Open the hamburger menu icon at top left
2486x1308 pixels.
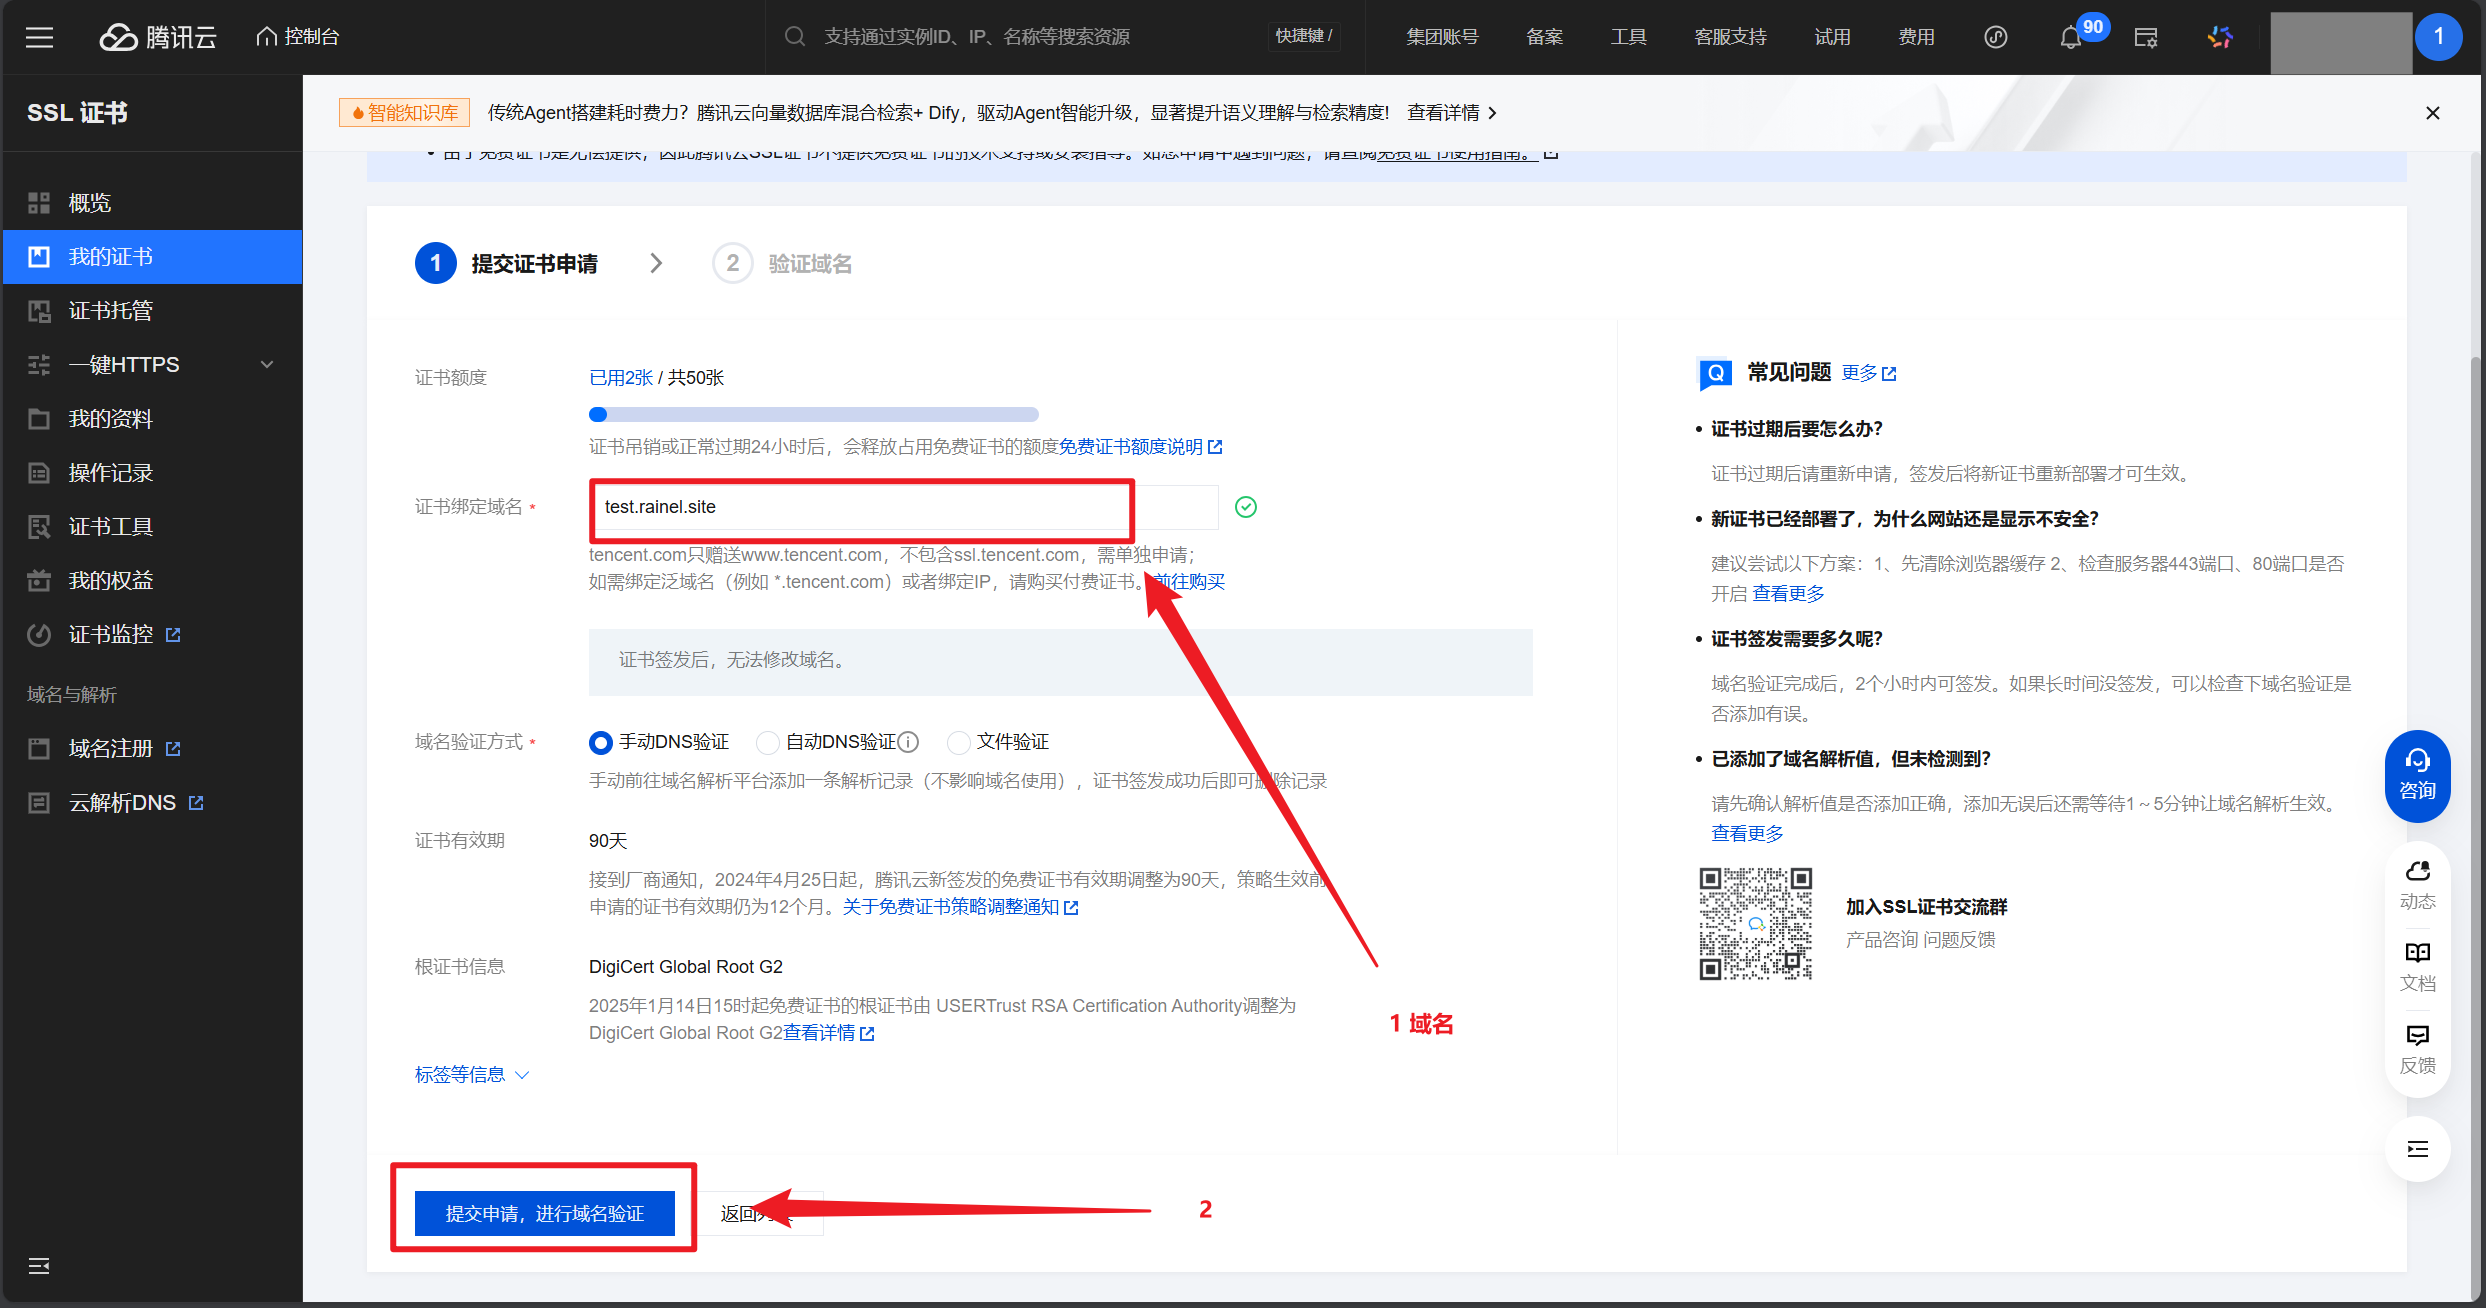[x=39, y=37]
